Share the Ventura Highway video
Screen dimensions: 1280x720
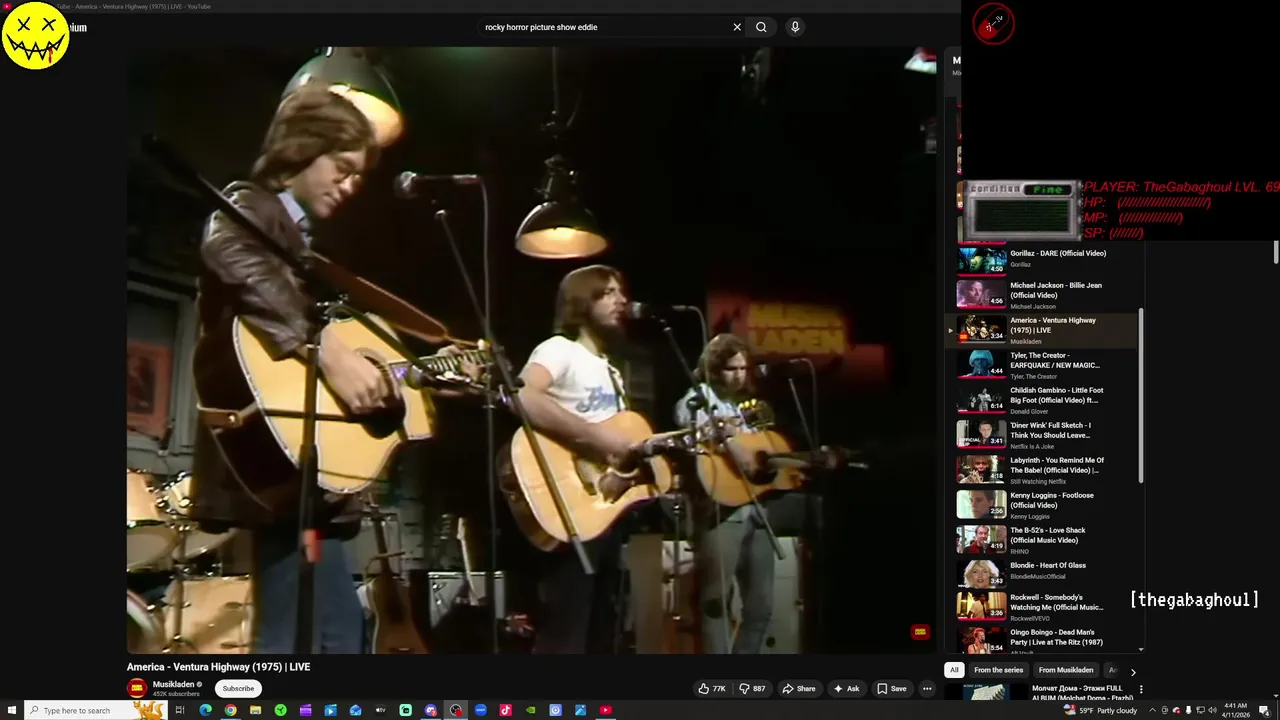click(799, 688)
